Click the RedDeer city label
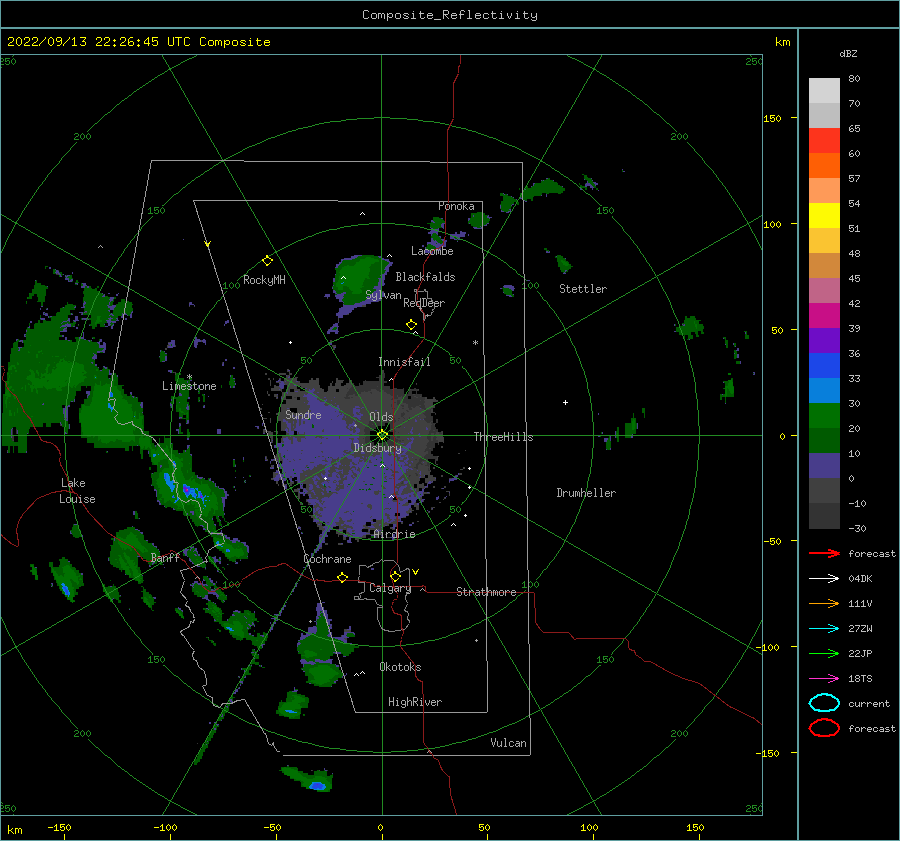The image size is (900, 841). pos(424,303)
